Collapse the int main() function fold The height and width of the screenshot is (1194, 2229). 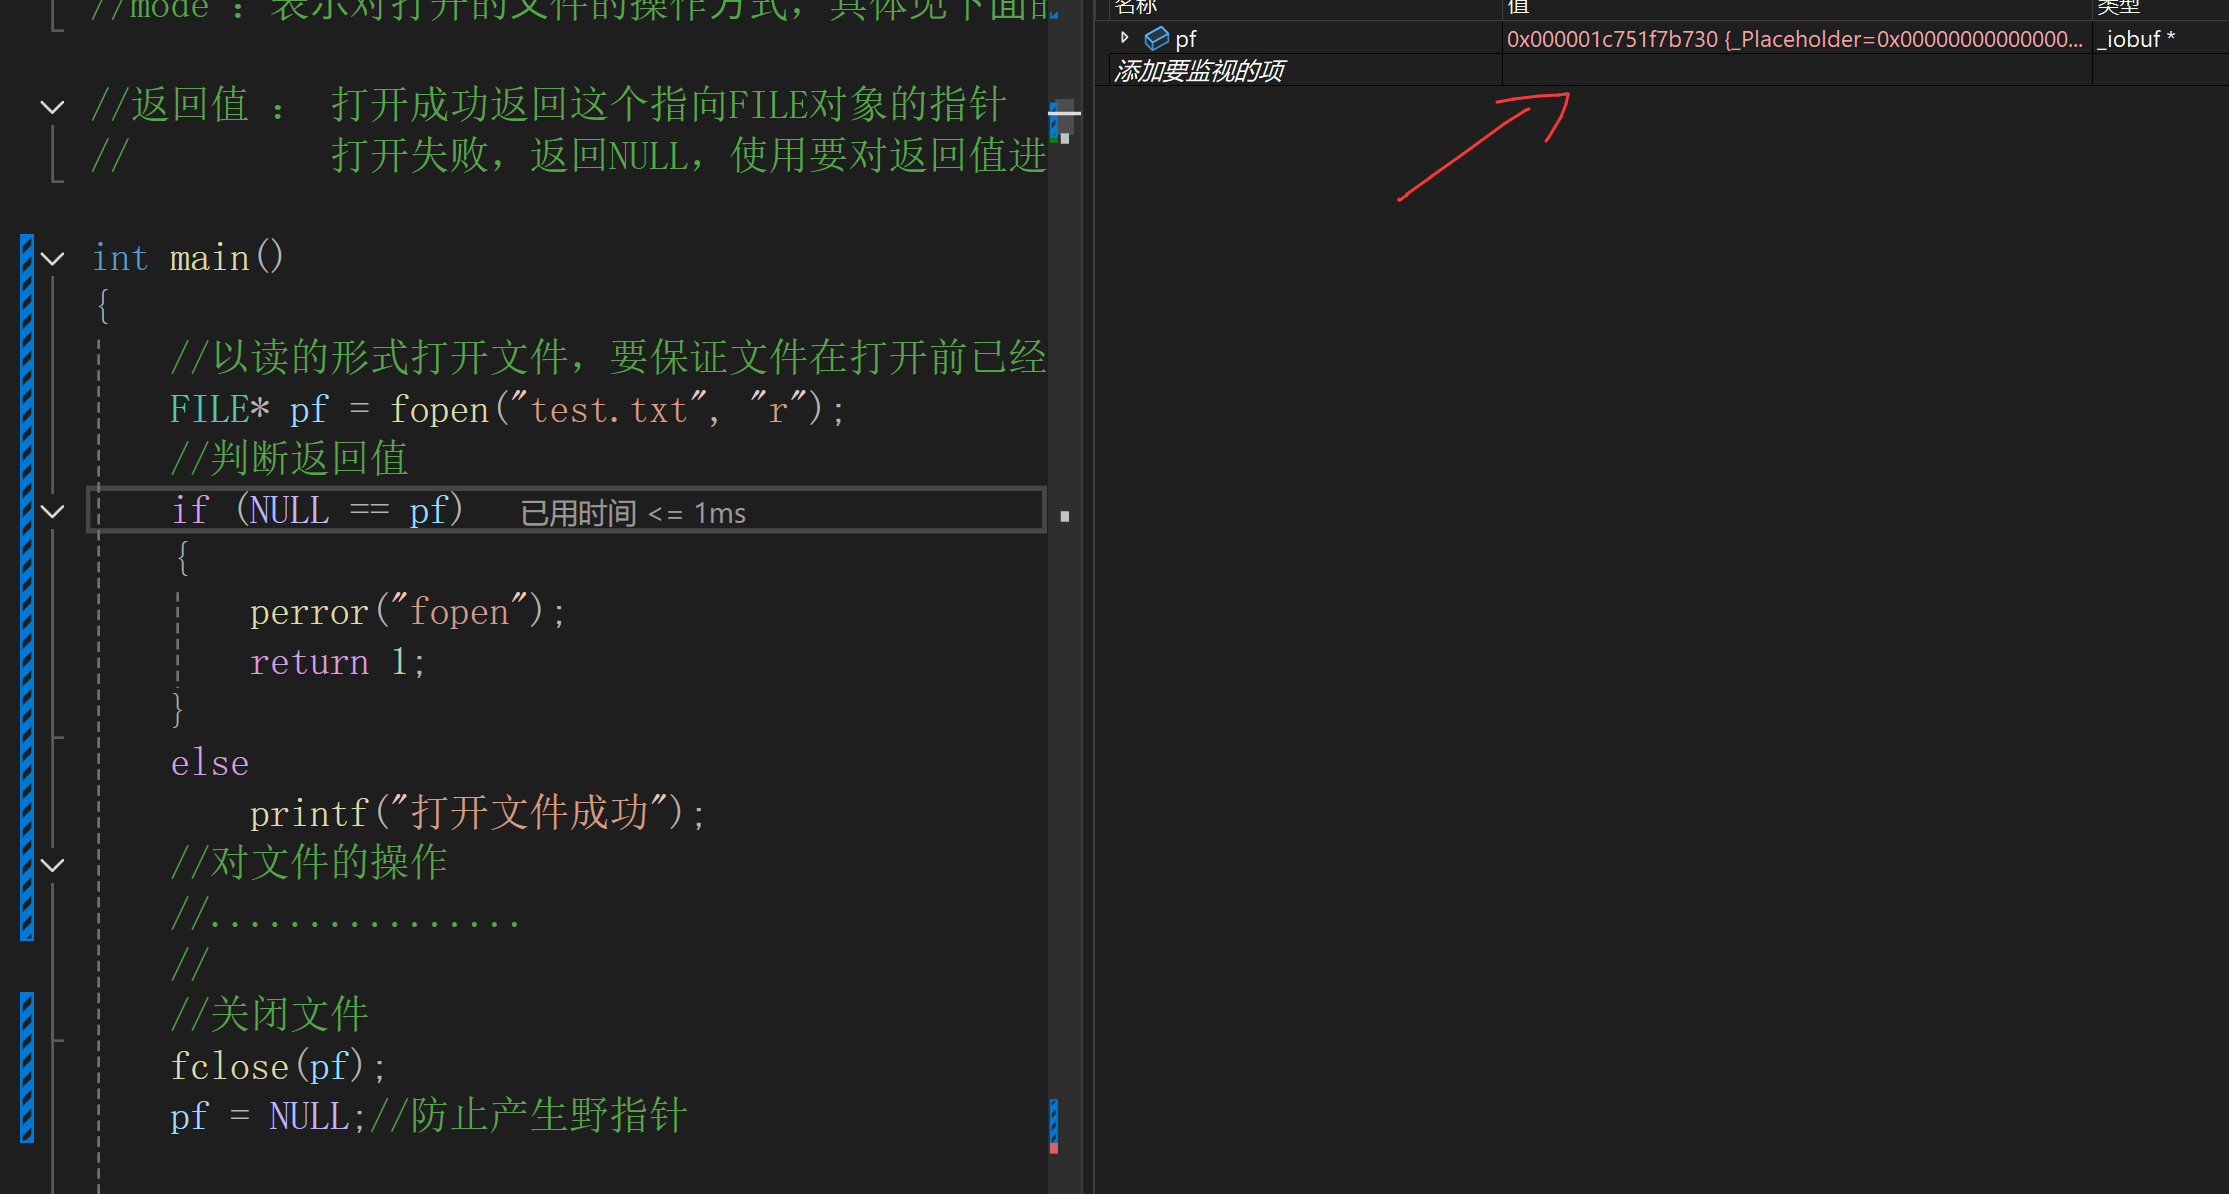click(52, 259)
